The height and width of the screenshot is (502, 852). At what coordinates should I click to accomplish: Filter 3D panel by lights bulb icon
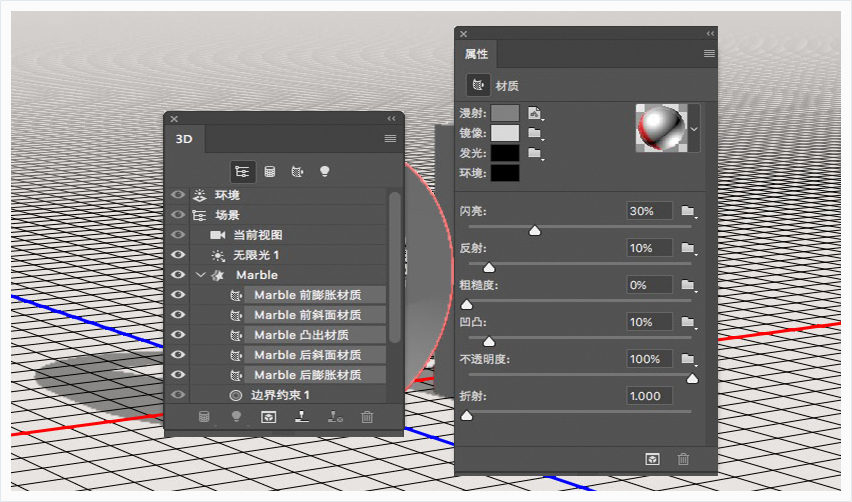click(324, 172)
